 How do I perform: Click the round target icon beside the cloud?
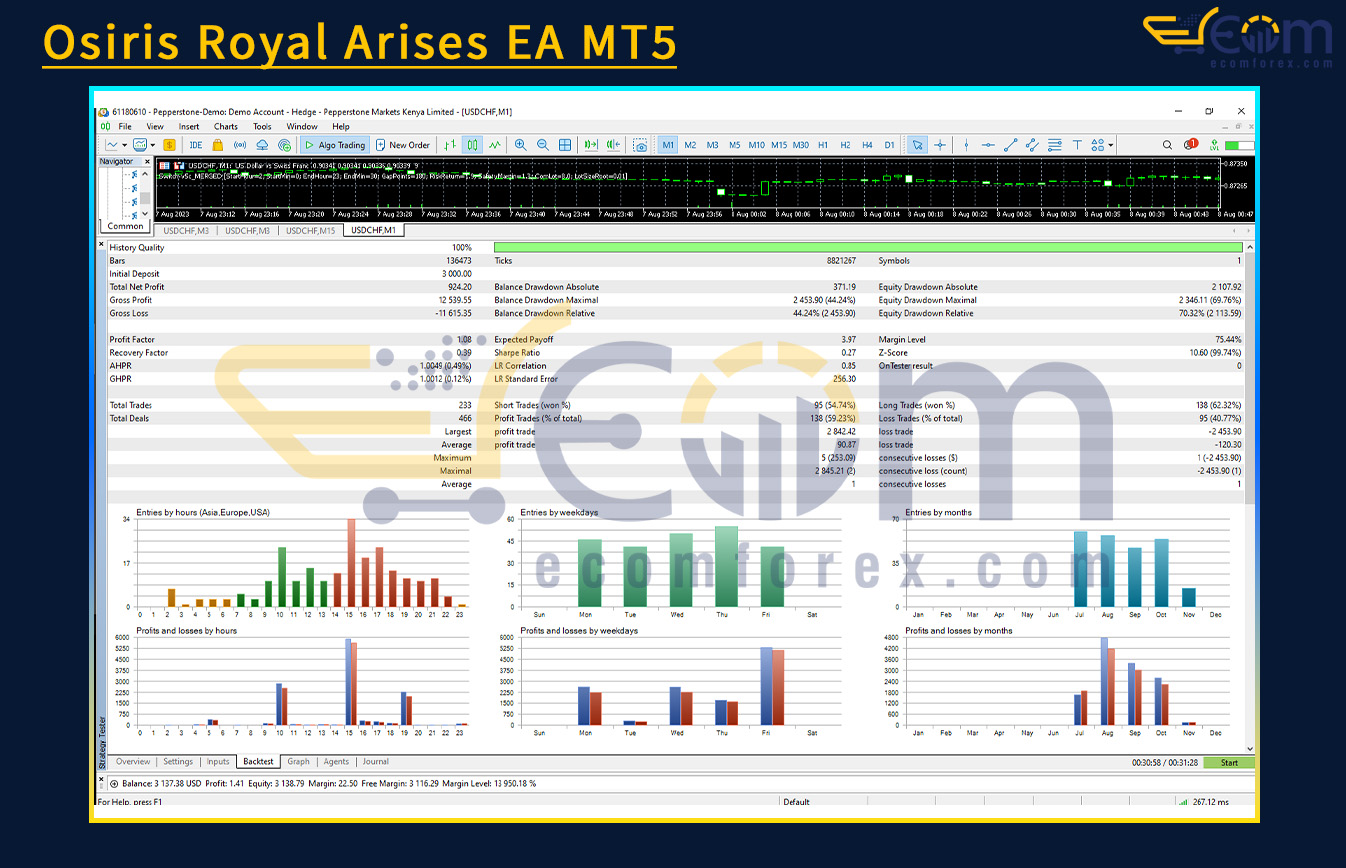coord(283,145)
